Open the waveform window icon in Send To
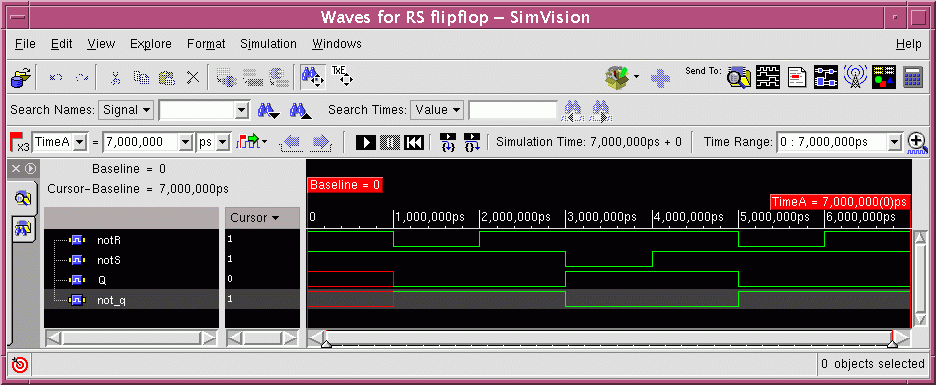 pos(768,77)
